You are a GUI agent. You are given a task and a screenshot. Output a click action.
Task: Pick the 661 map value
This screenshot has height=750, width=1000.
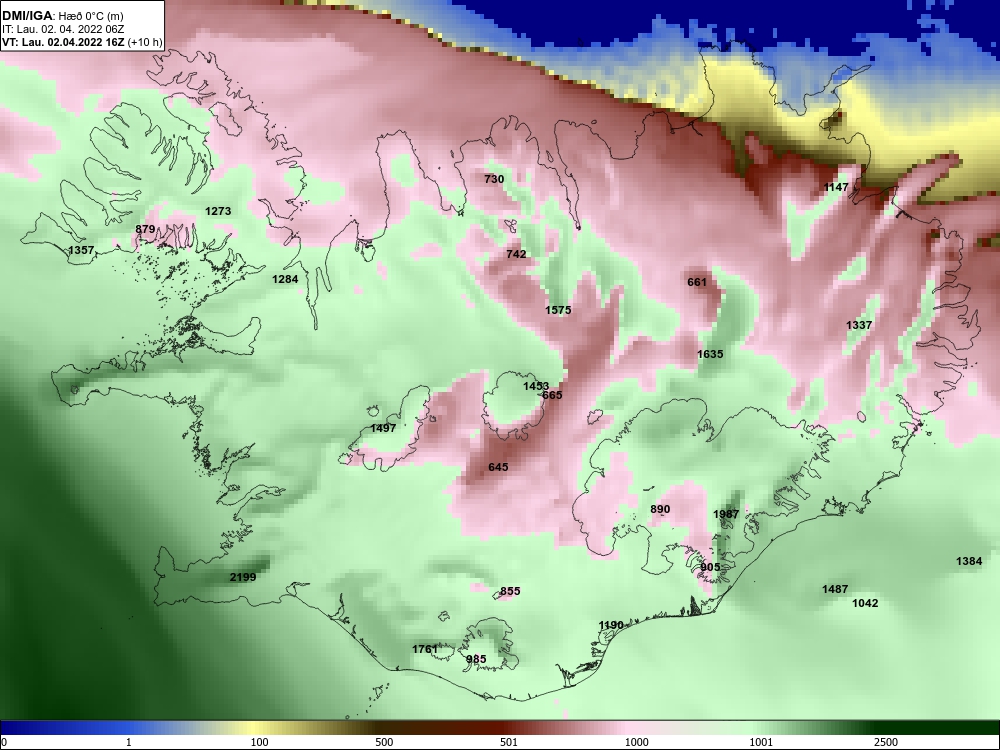pos(697,282)
